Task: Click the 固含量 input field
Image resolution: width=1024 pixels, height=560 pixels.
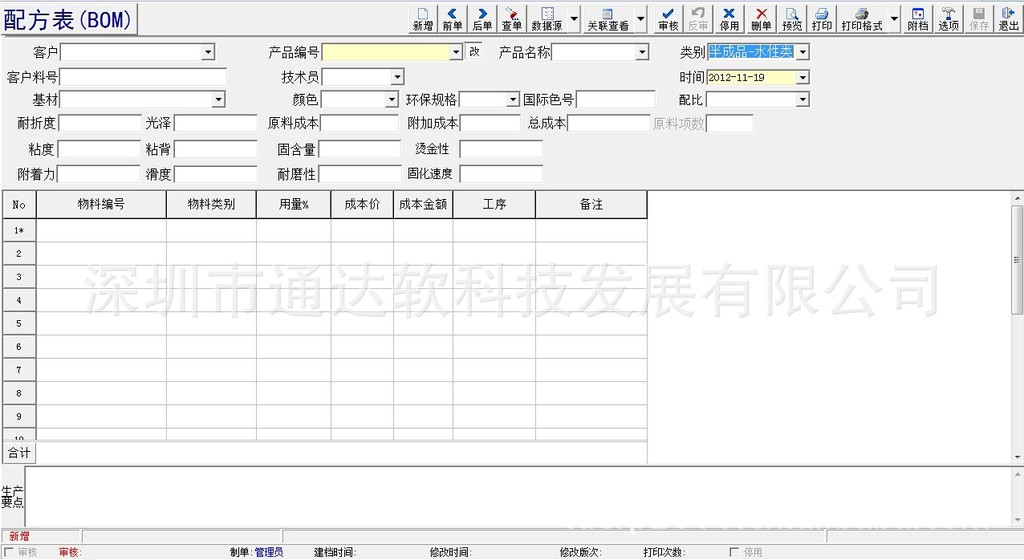Action: click(360, 149)
